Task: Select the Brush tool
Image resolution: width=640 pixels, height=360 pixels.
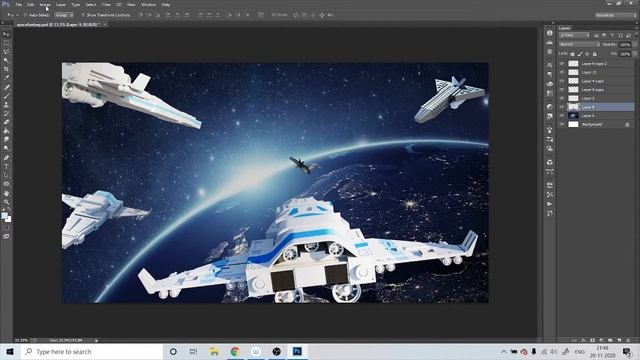Action: 6,96
